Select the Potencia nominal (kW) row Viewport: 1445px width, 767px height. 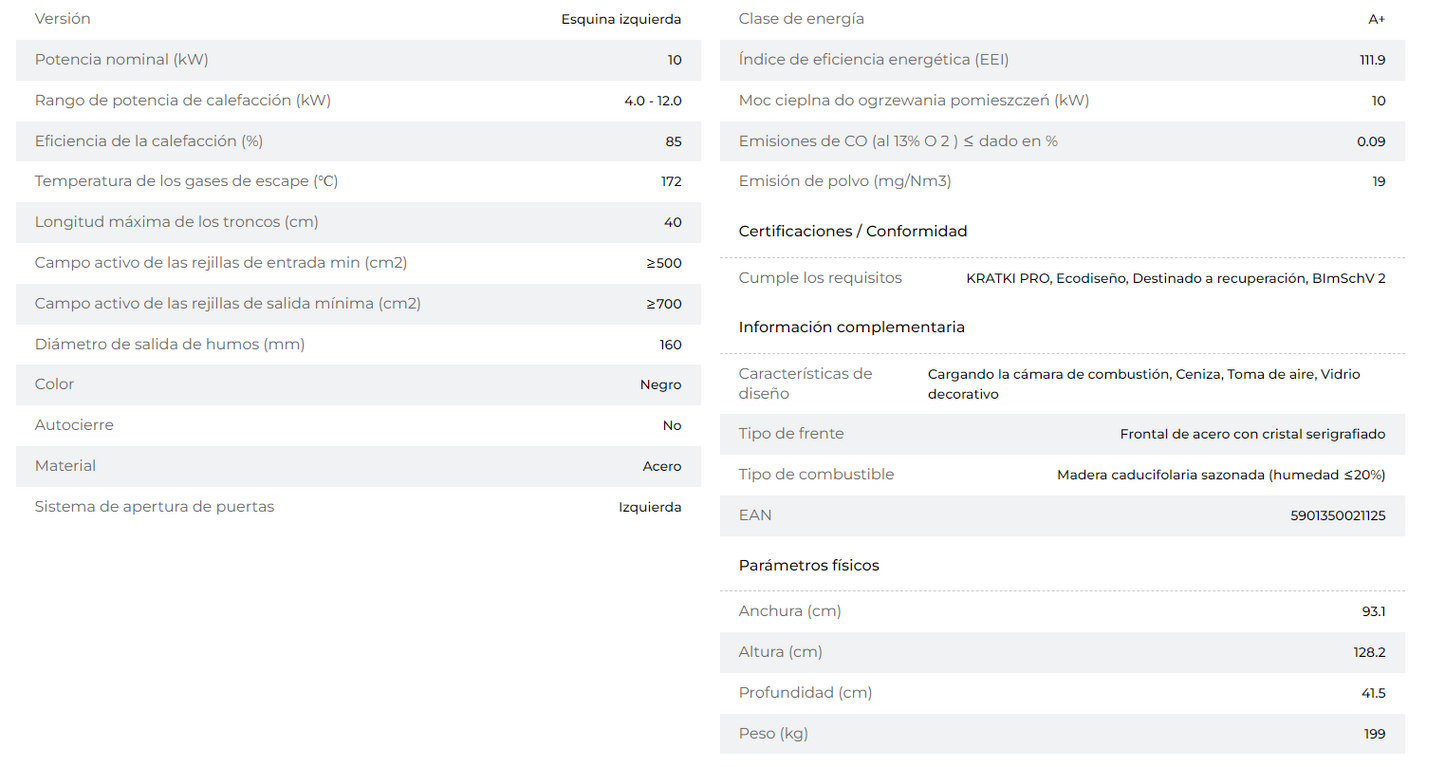[358, 60]
